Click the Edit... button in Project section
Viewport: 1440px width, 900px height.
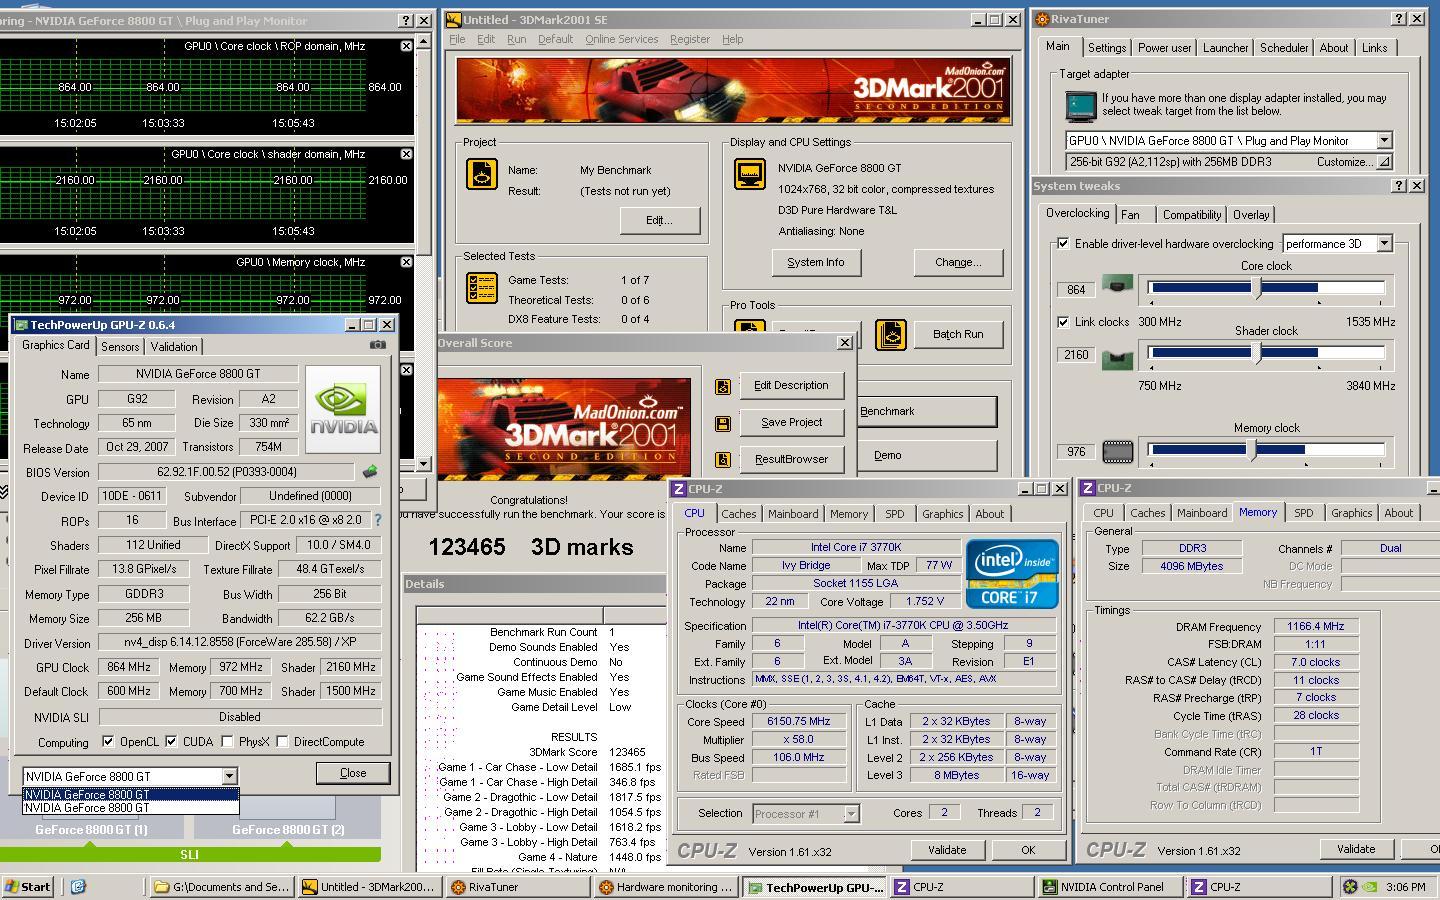[x=659, y=220]
